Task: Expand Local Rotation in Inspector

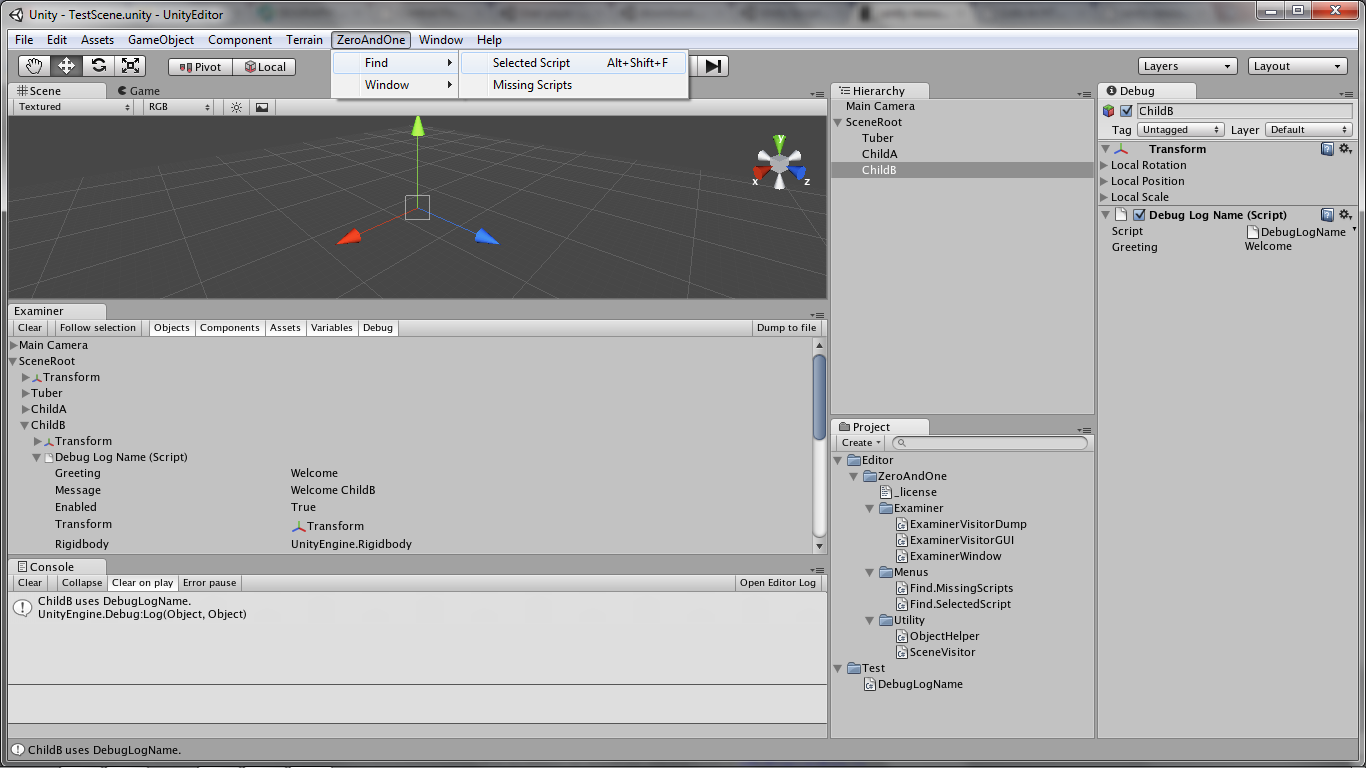Action: click(1105, 165)
